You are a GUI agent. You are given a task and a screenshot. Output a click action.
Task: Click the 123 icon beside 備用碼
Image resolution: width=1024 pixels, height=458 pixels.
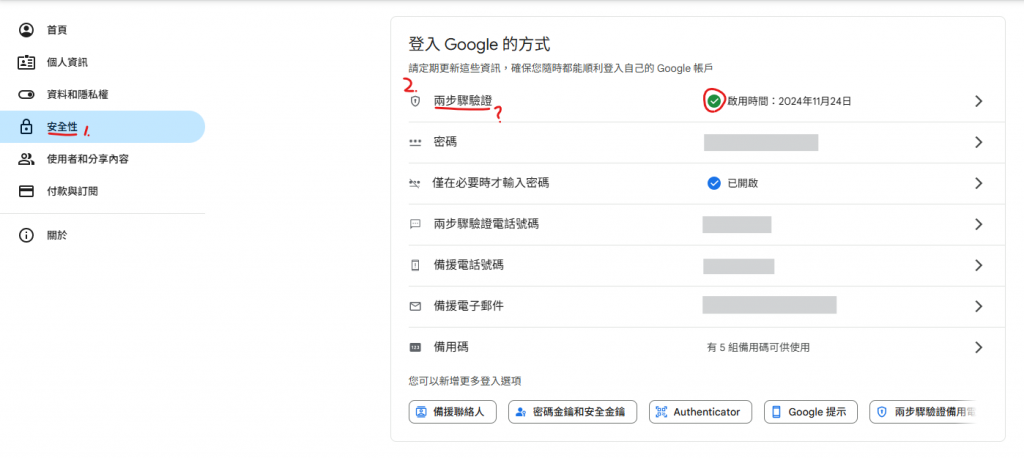tap(415, 348)
